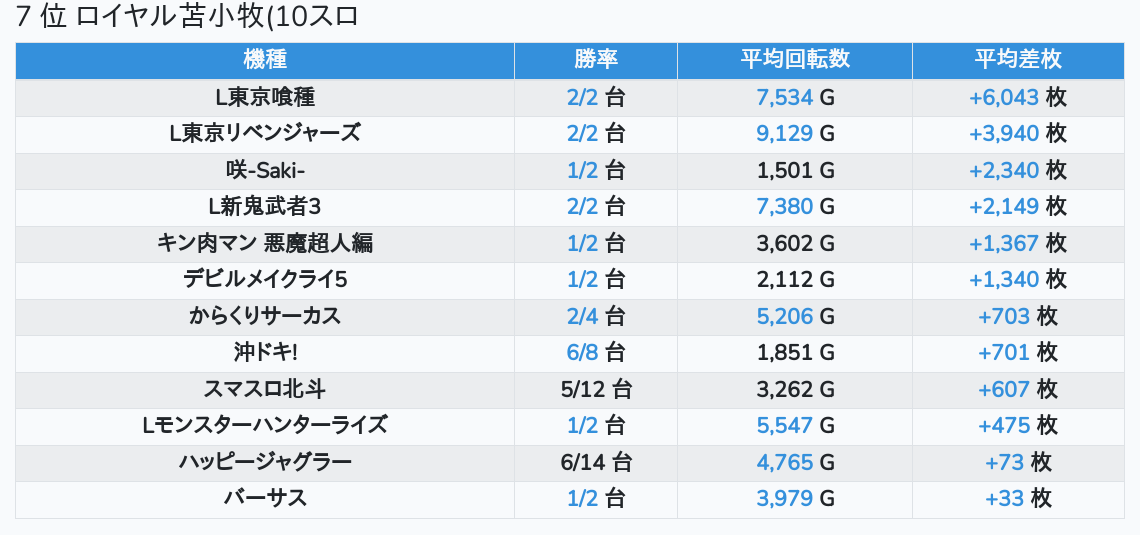Click the デビルメイクライ5 machine name
The height and width of the screenshot is (535, 1140).
point(265,279)
